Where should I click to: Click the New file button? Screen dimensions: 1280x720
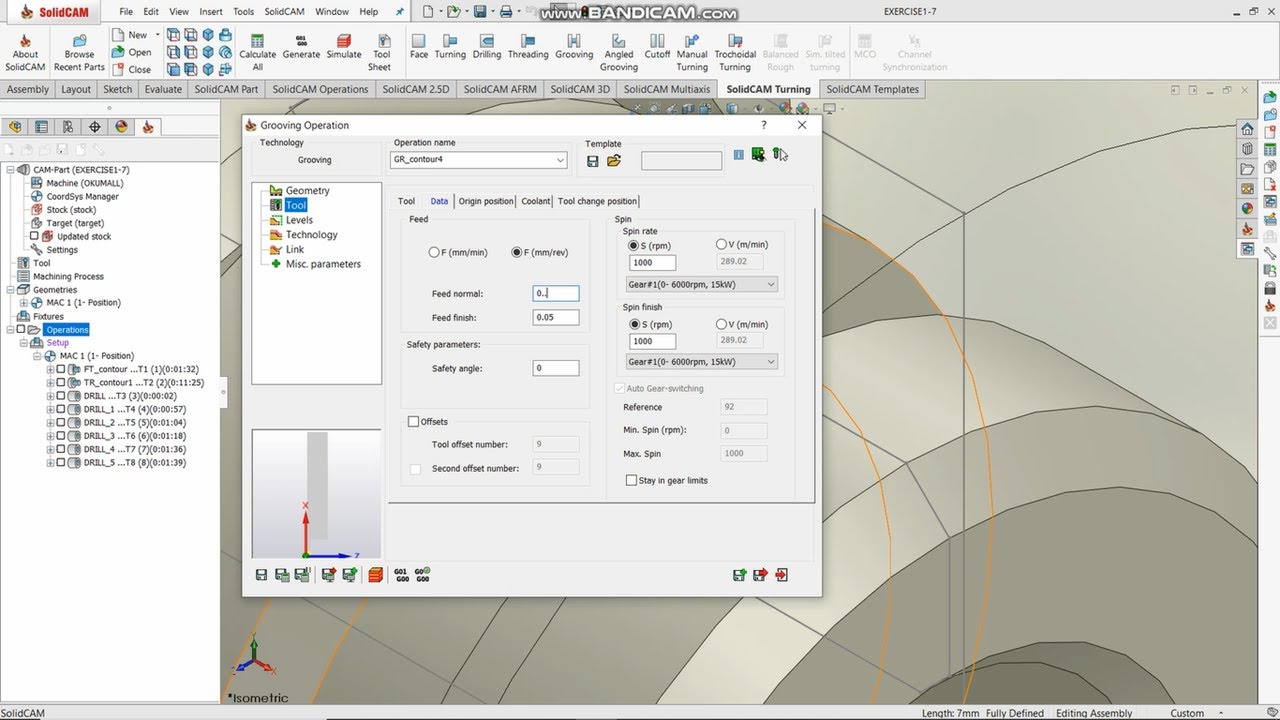(131, 34)
